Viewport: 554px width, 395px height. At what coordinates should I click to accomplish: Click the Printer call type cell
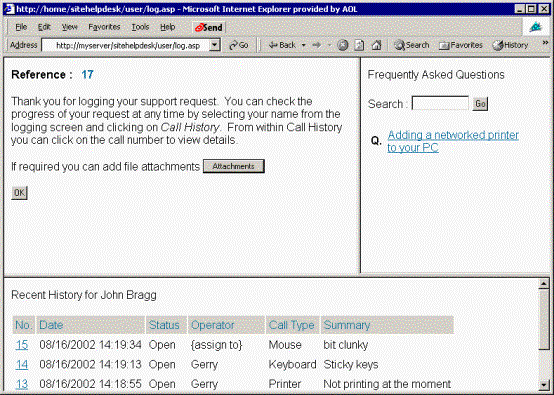(x=285, y=384)
